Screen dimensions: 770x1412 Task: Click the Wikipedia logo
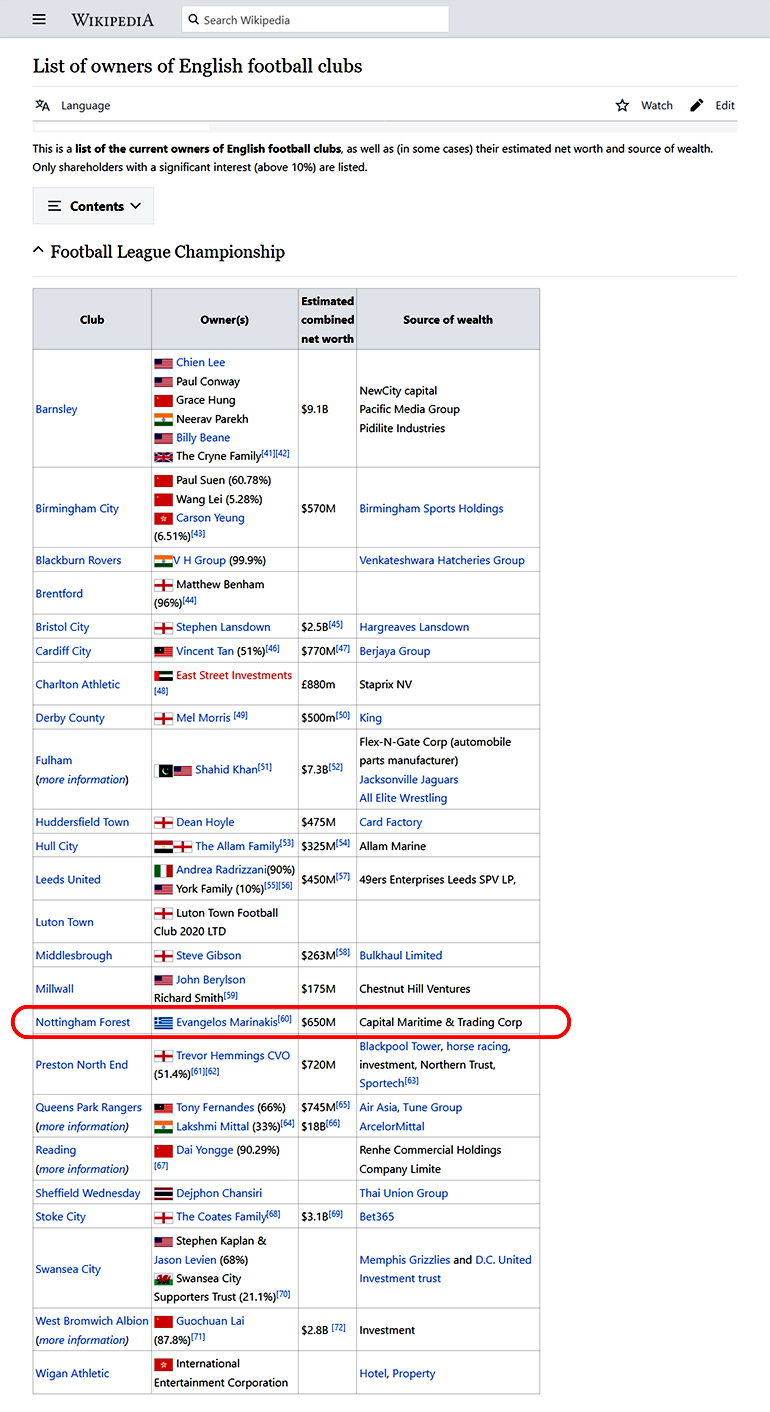(x=112, y=20)
